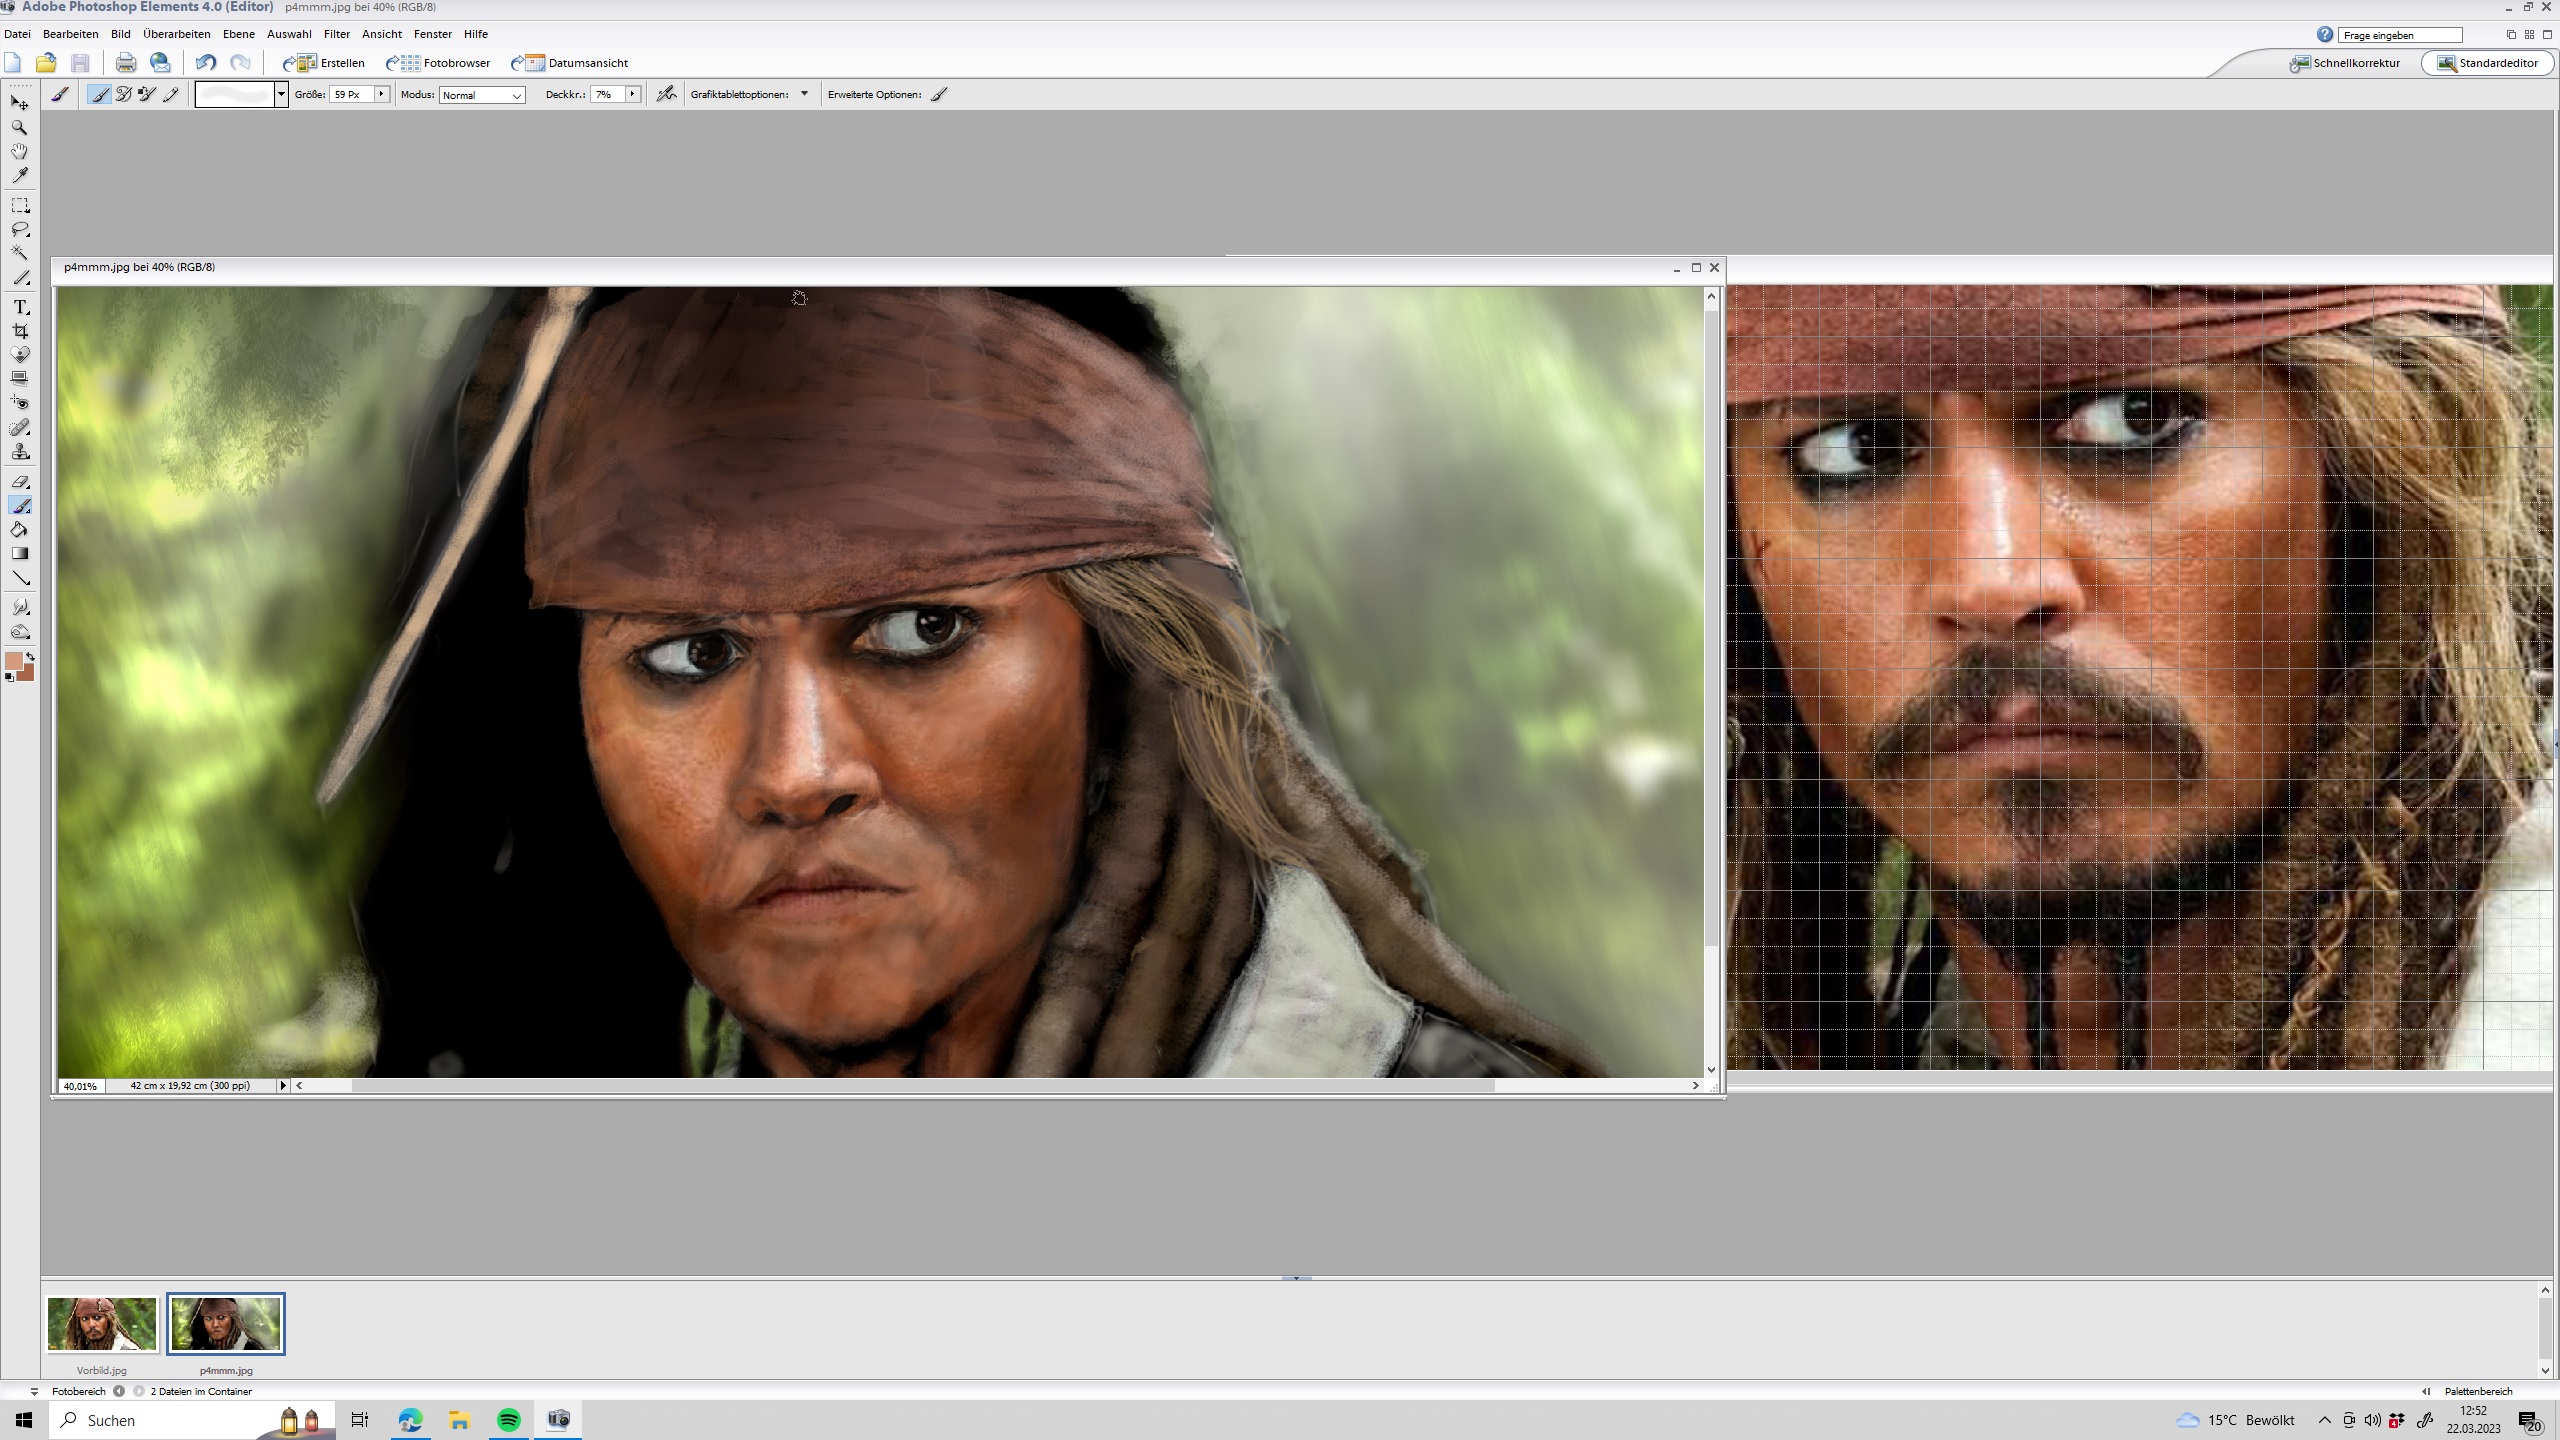The height and width of the screenshot is (1440, 2560).
Task: Select the Zoom magnifier tool
Action: 19,127
